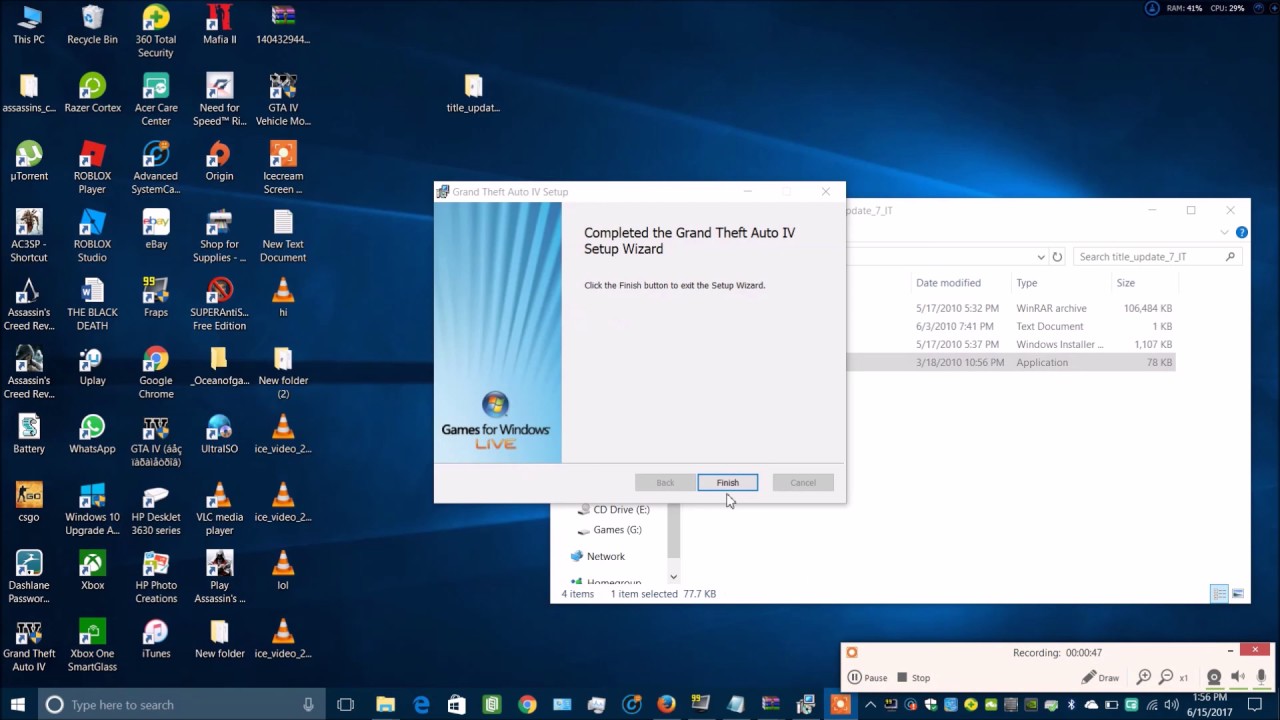Select the Xbox desktop icon
Viewport: 1280px width, 720px height.
pyautogui.click(x=92, y=569)
